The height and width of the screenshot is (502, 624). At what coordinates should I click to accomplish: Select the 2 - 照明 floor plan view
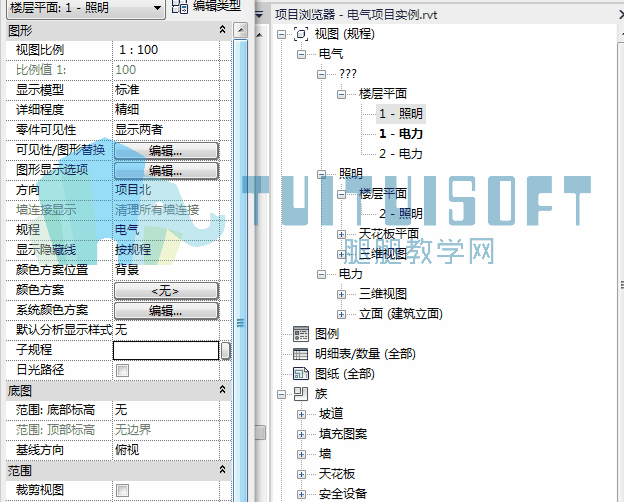(x=400, y=214)
